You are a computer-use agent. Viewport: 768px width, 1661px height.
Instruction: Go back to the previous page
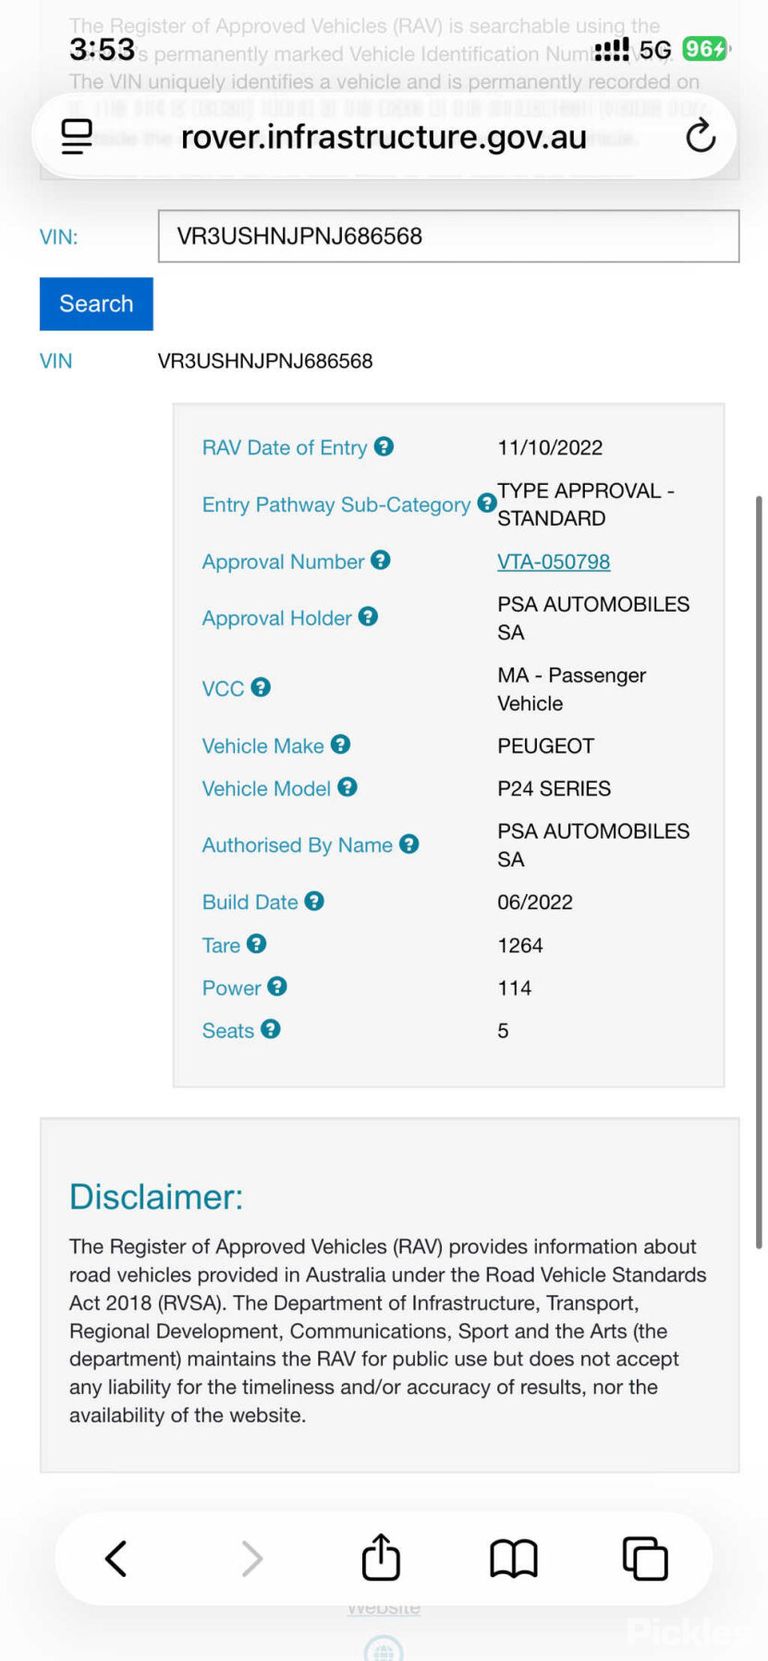click(x=116, y=1558)
